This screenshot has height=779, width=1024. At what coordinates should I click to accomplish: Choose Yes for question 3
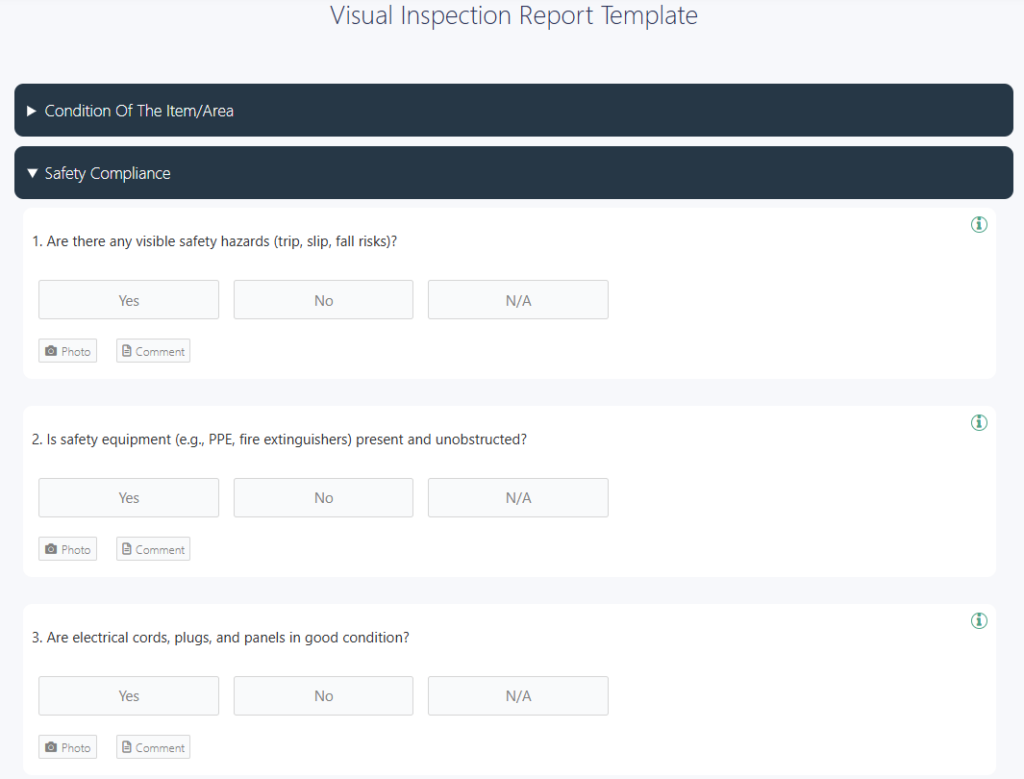point(128,695)
